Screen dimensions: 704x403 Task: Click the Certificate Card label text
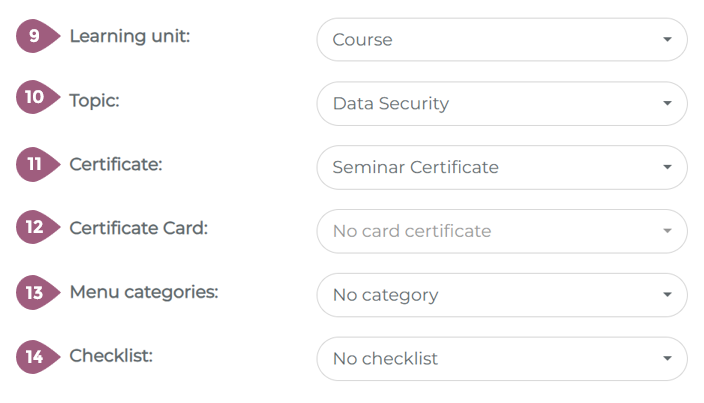(138, 228)
